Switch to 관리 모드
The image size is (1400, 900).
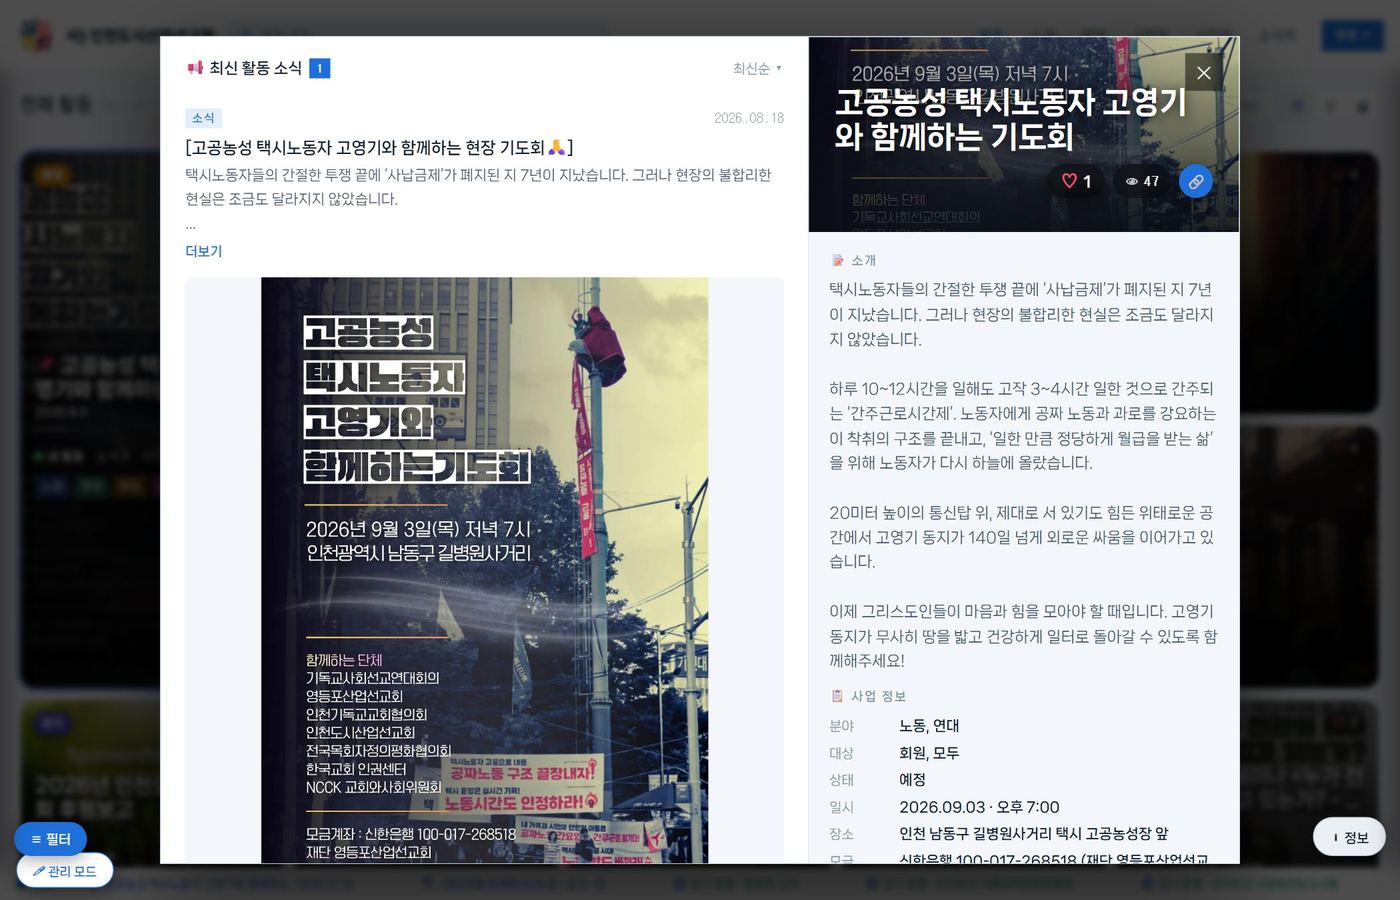point(65,871)
